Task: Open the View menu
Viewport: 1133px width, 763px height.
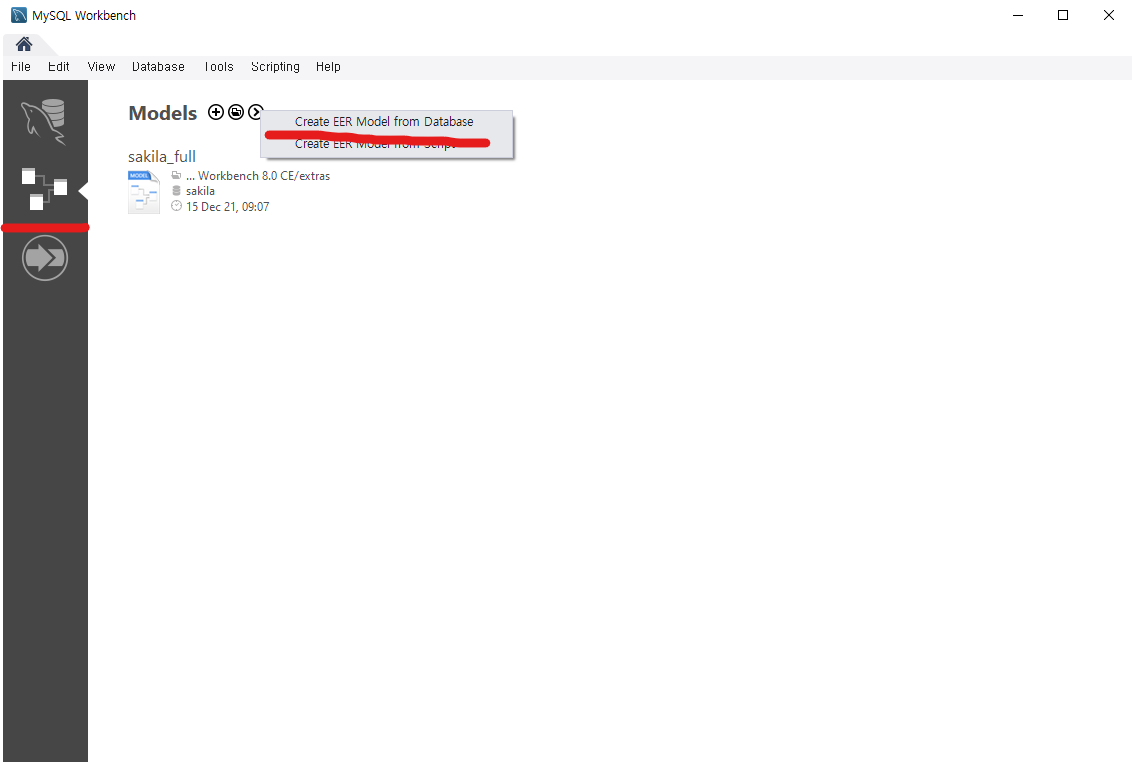Action: click(101, 66)
